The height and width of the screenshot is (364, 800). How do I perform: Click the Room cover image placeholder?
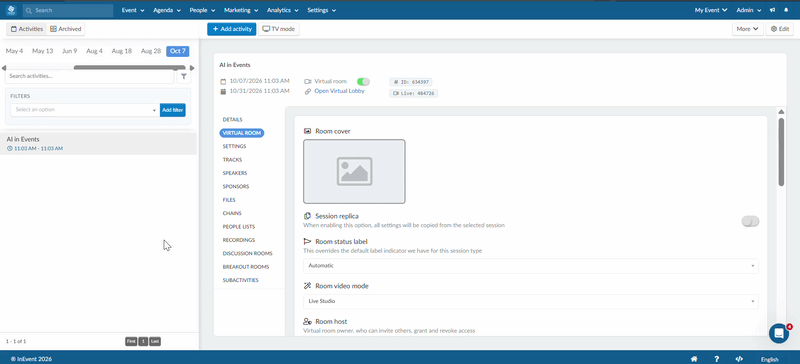tap(354, 172)
